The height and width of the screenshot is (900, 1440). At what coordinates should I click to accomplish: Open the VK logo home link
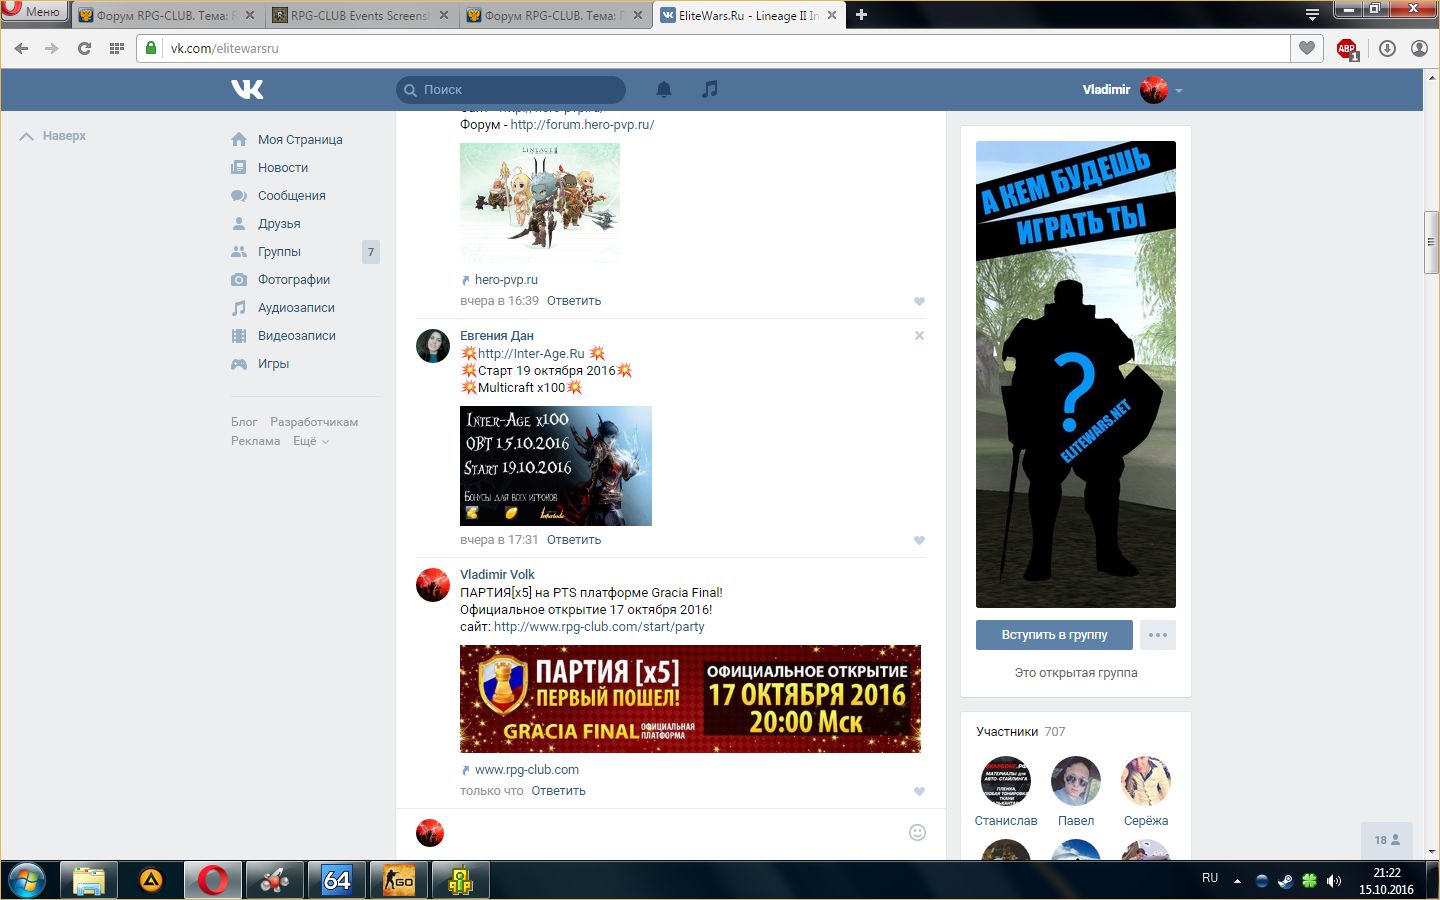[247, 89]
